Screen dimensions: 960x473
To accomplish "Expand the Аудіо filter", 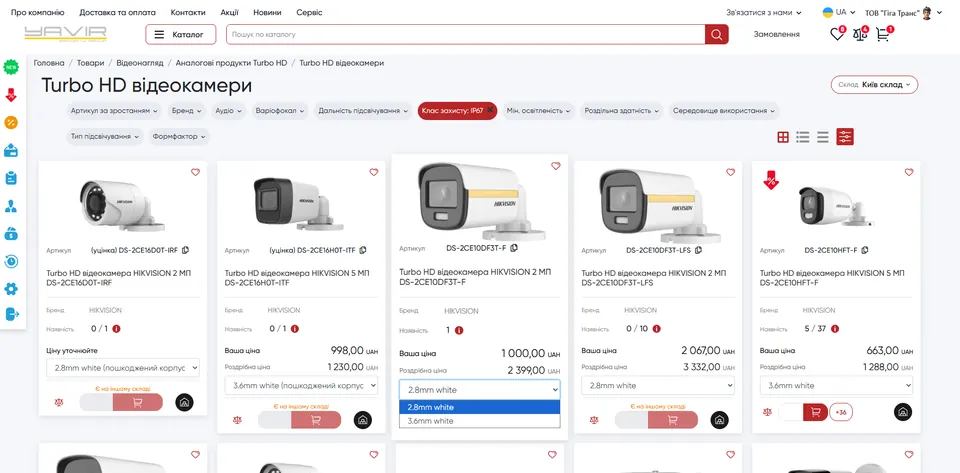I will point(228,111).
